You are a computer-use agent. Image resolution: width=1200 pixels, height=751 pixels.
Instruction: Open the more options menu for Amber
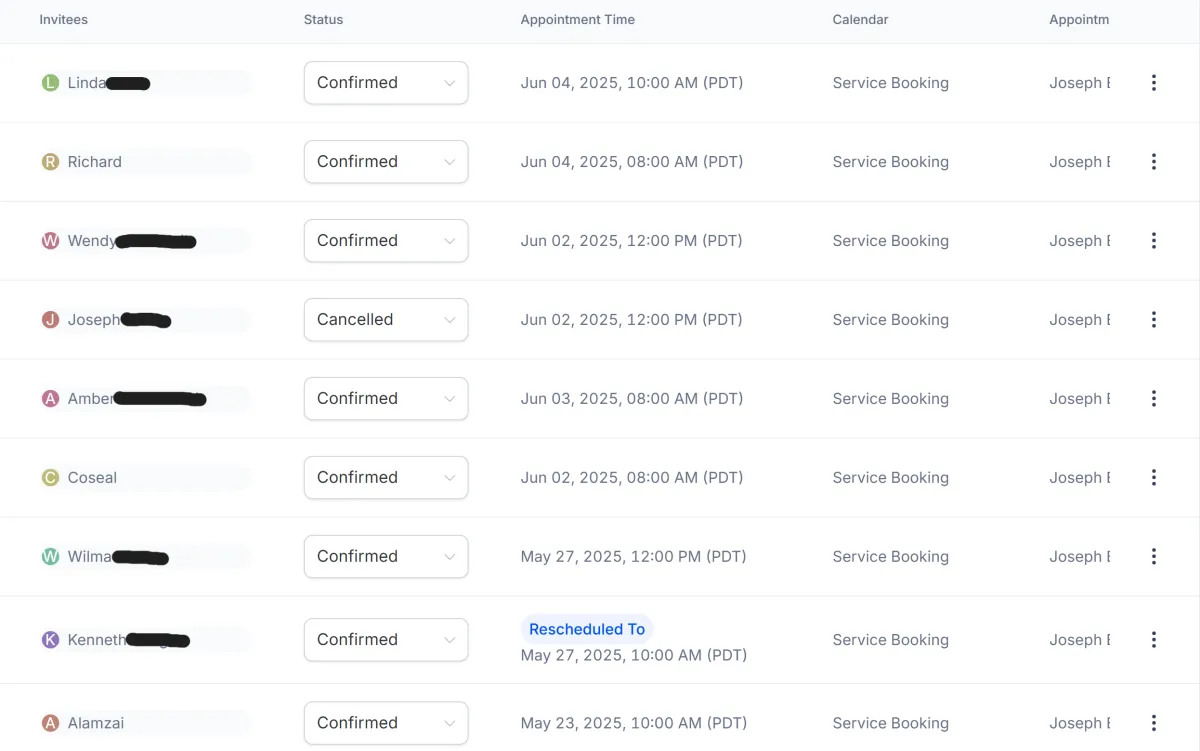pyautogui.click(x=1153, y=399)
